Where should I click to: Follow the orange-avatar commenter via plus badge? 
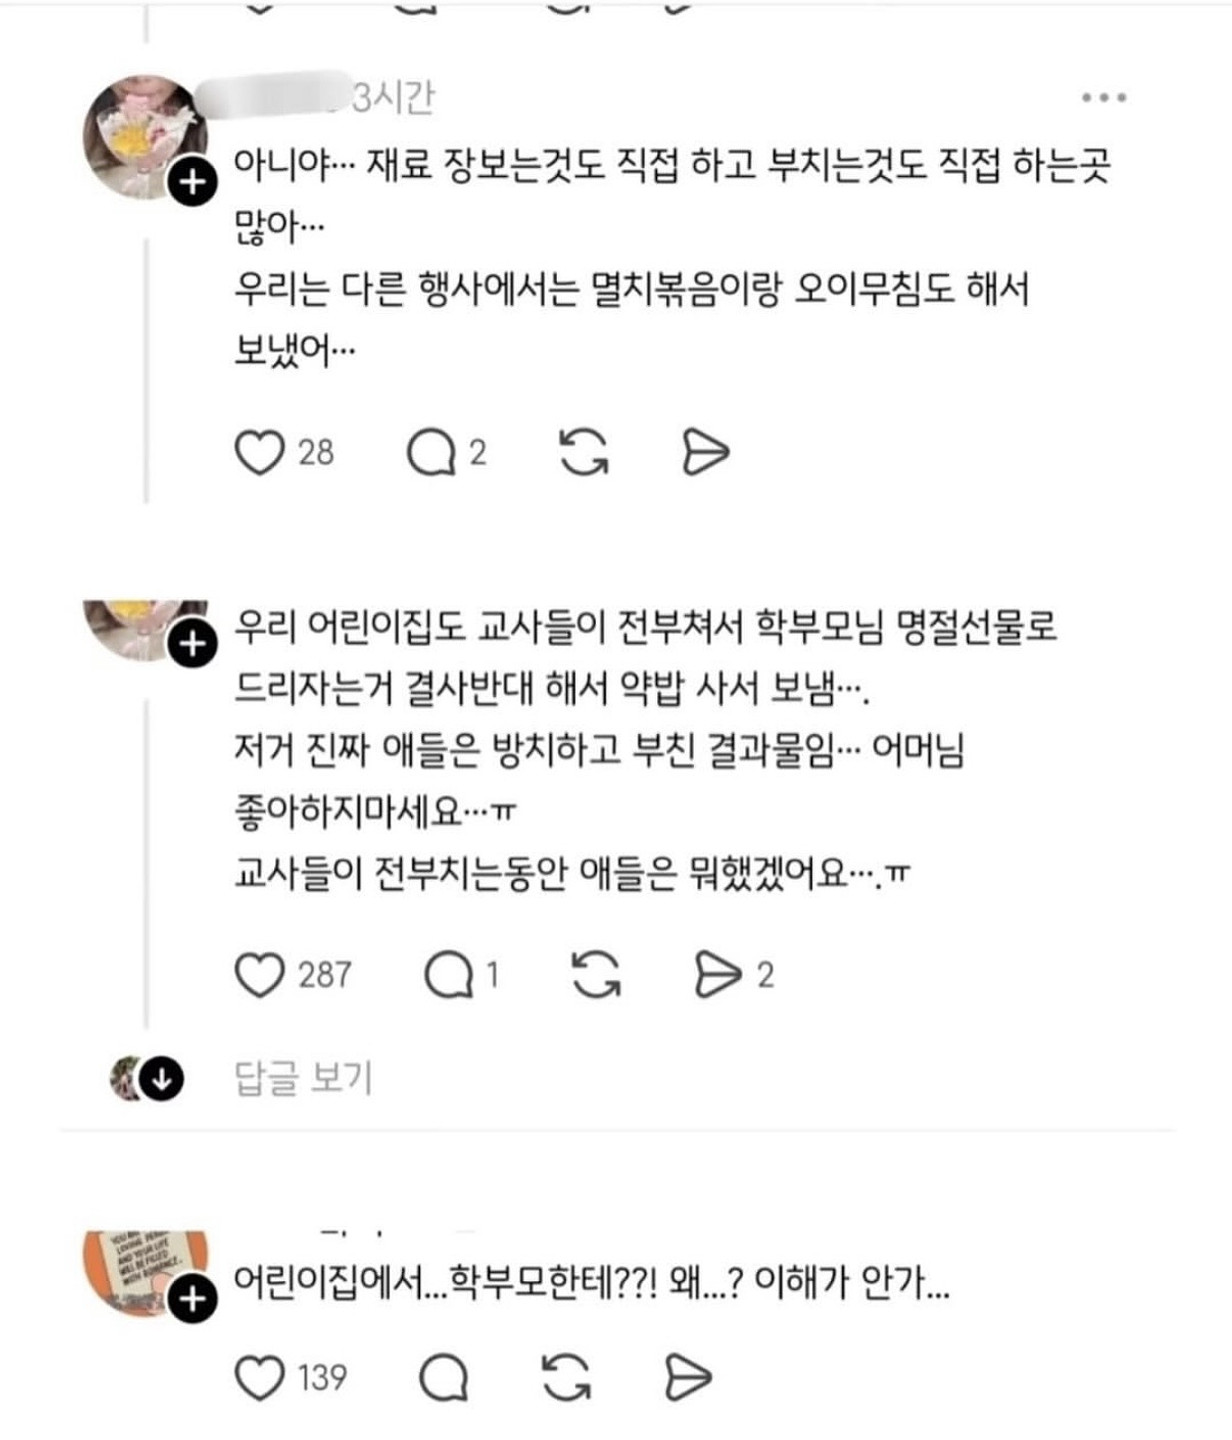(x=192, y=1298)
